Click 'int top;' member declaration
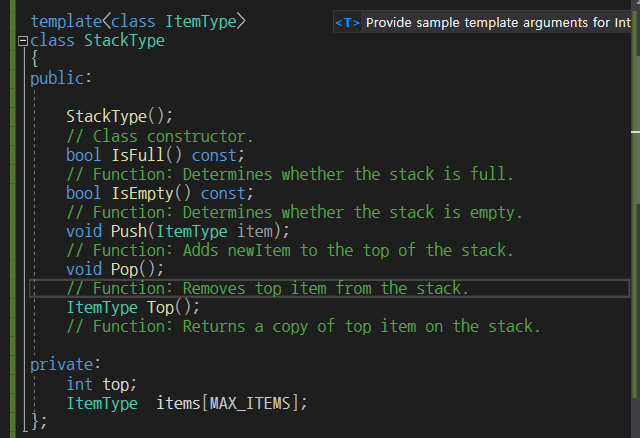640x438 pixels. (102, 385)
